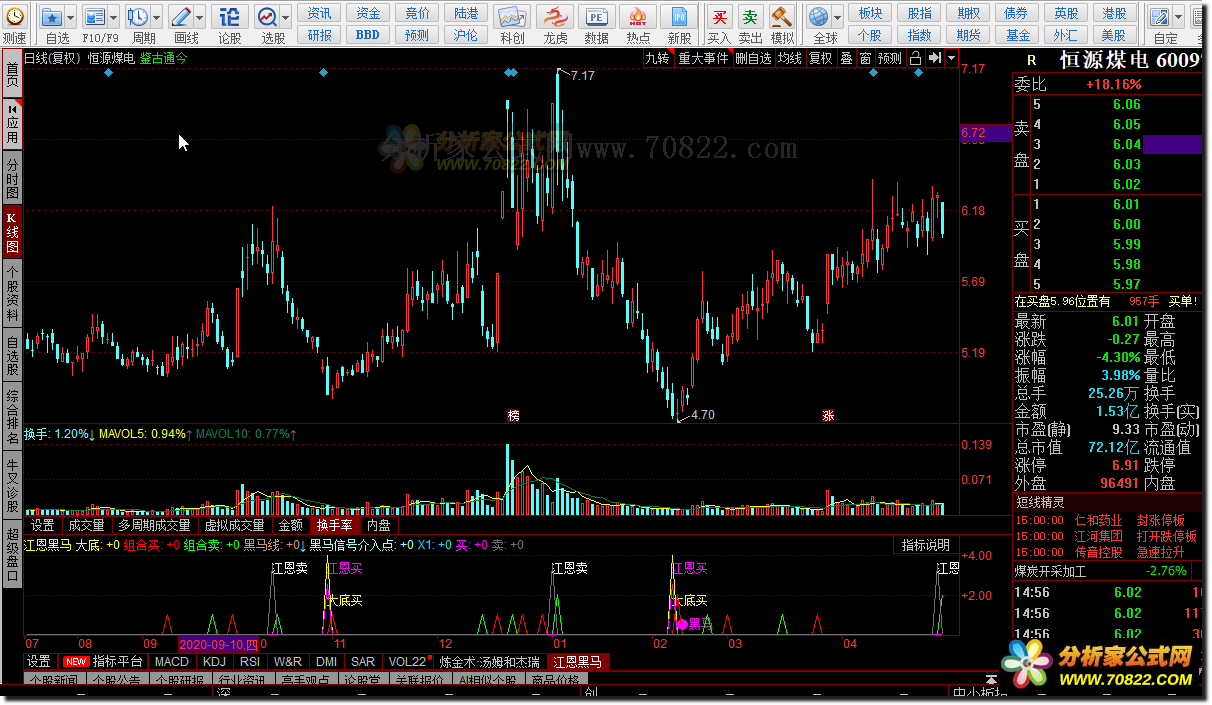Expand the 周期 period dropdown arrow

(x=157, y=17)
